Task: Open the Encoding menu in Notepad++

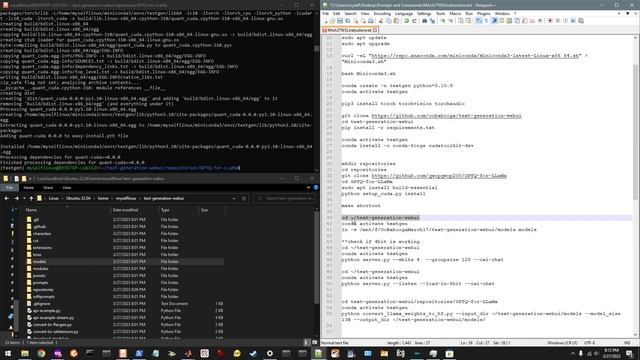Action: (382, 13)
